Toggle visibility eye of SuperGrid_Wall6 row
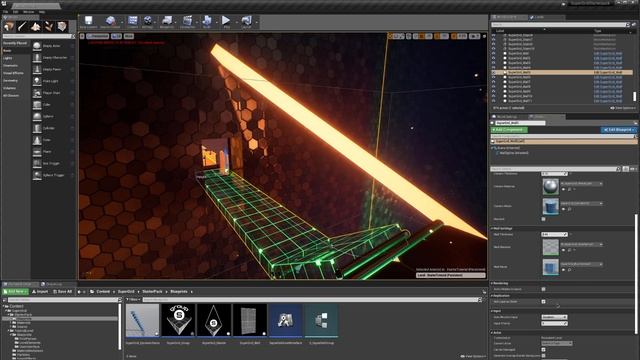Viewport: 640px width, 360px height. 493,77
